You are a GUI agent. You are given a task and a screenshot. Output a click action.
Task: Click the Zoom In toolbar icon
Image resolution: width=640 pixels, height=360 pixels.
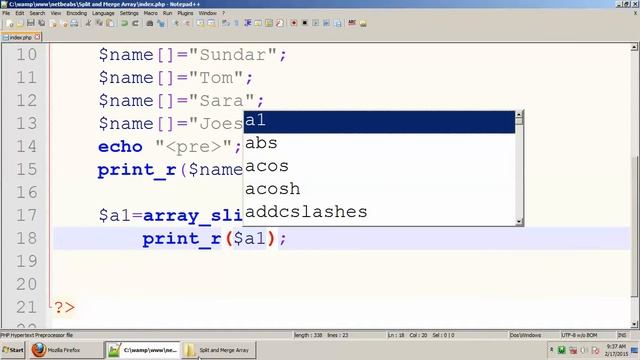(x=176, y=23)
